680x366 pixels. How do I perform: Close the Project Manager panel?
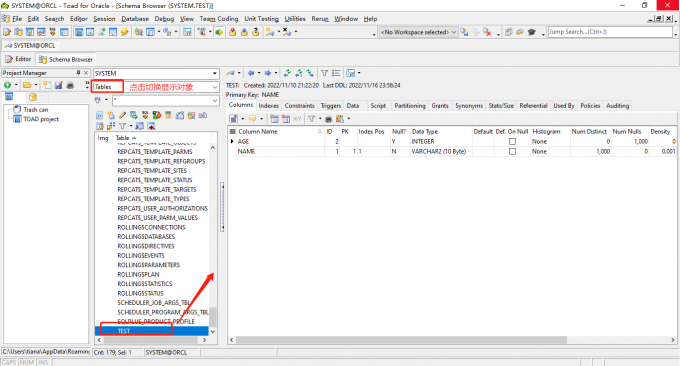[x=86, y=73]
